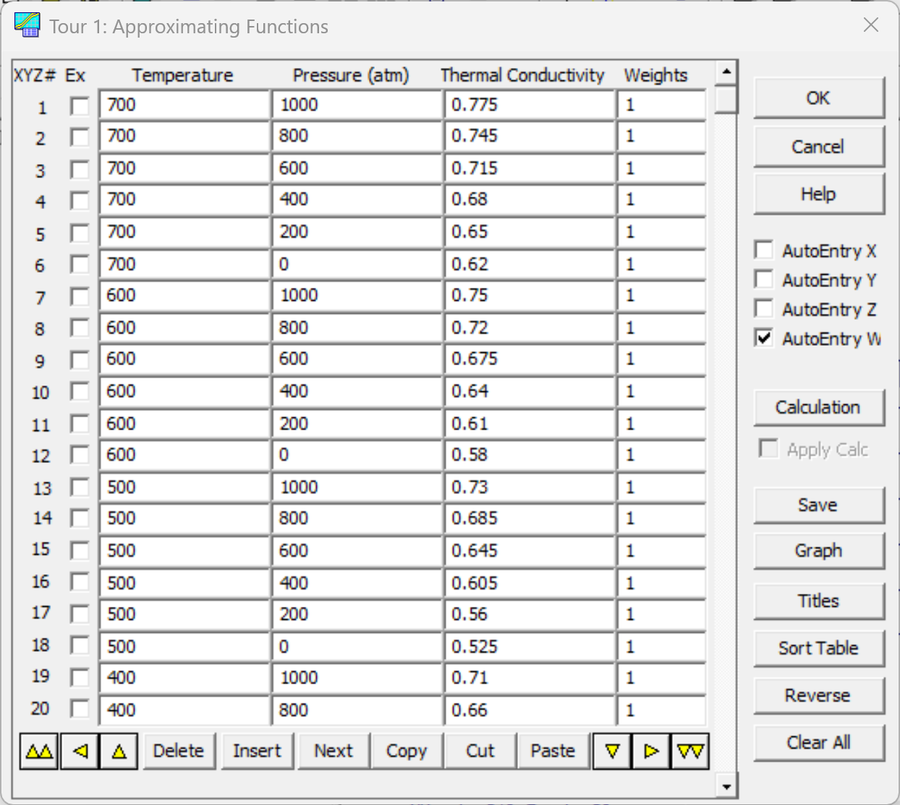Open the Calculation dialog

pos(818,408)
